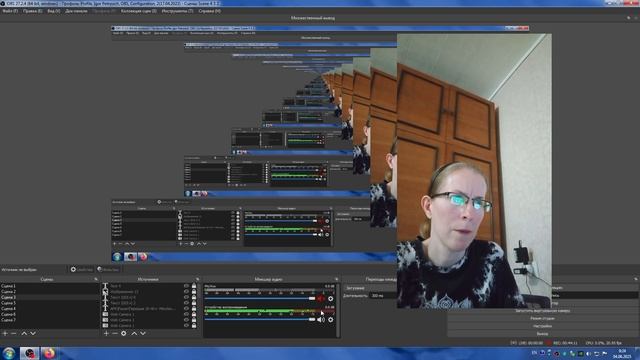Open the Вид menu
640x360 pixels.
(53, 11)
